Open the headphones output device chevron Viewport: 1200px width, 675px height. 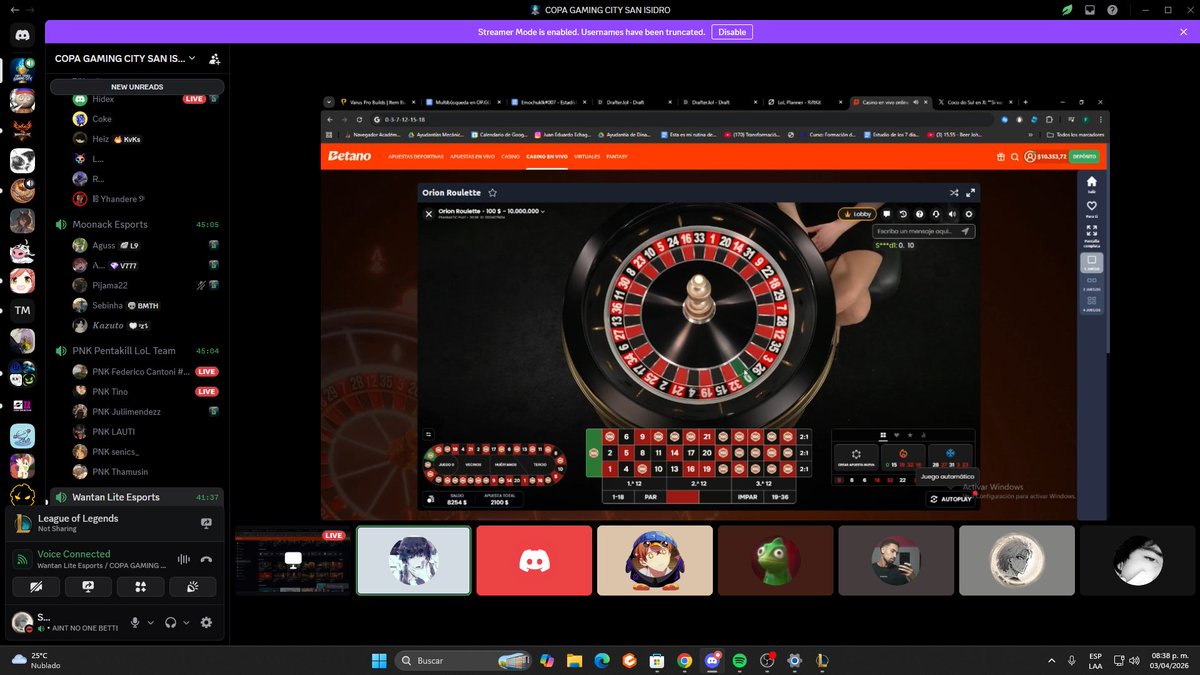pyautogui.click(x=186, y=622)
